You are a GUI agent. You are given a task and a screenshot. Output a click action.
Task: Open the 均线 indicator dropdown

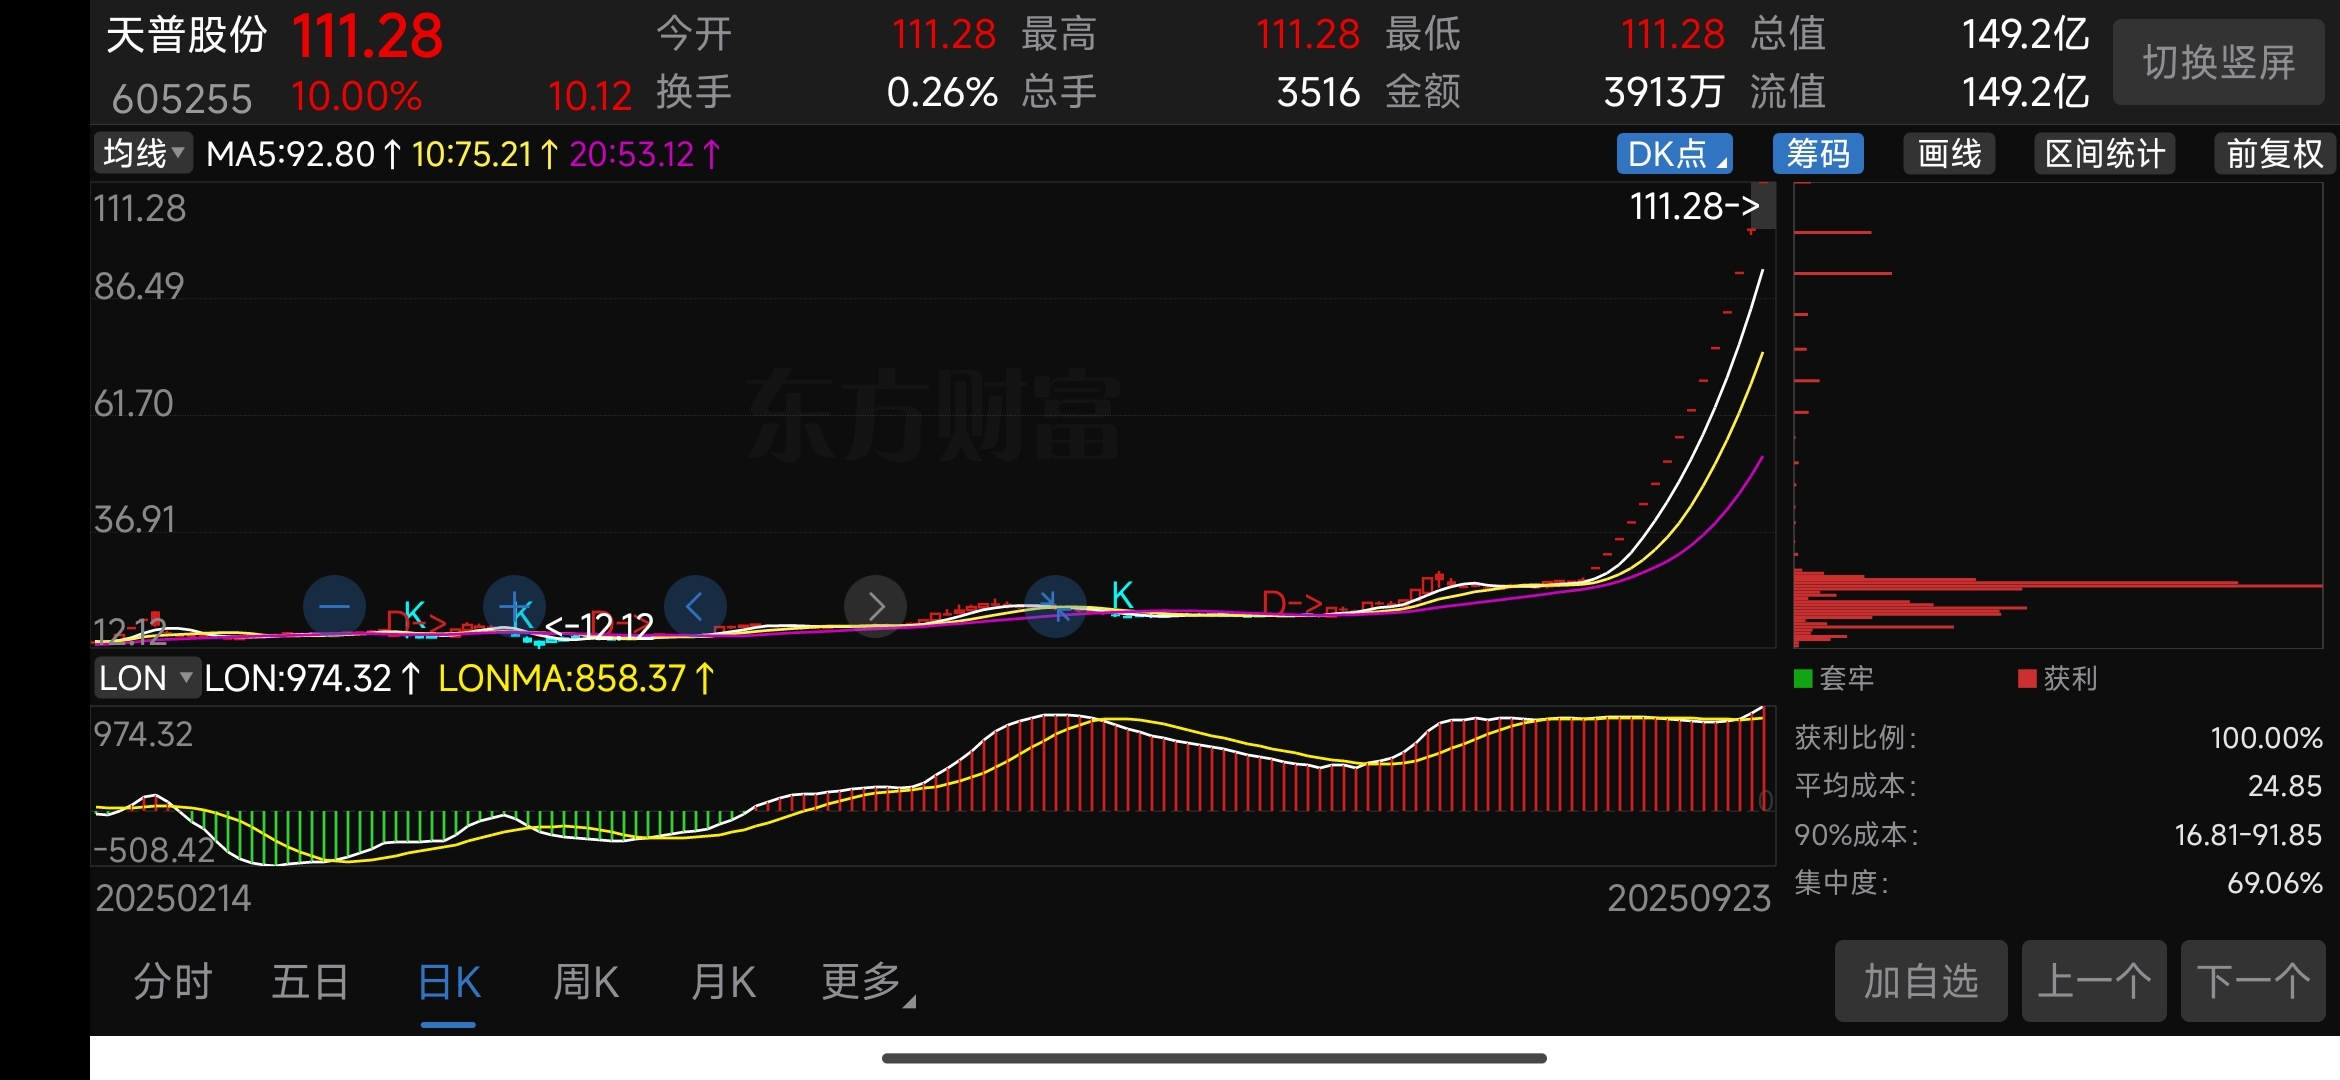coord(143,154)
